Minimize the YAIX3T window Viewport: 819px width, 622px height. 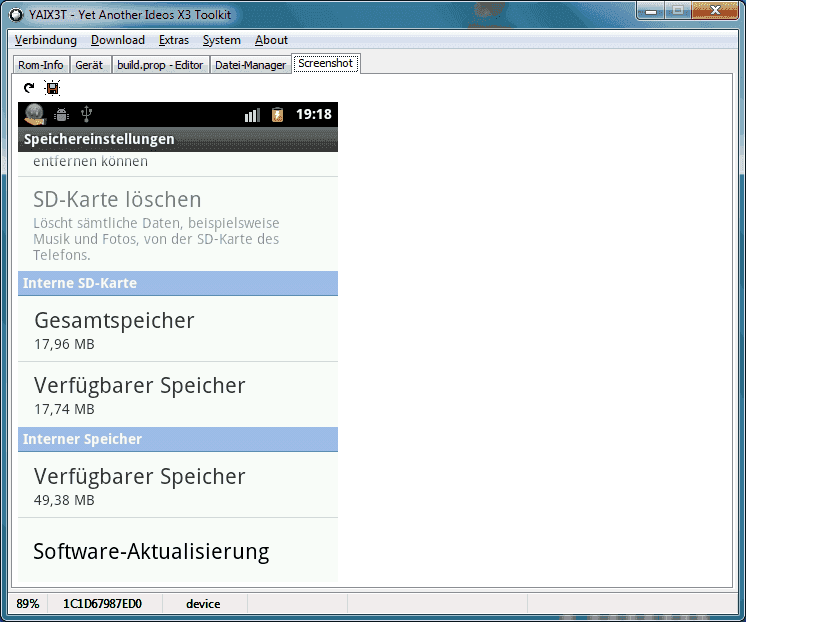pos(651,11)
